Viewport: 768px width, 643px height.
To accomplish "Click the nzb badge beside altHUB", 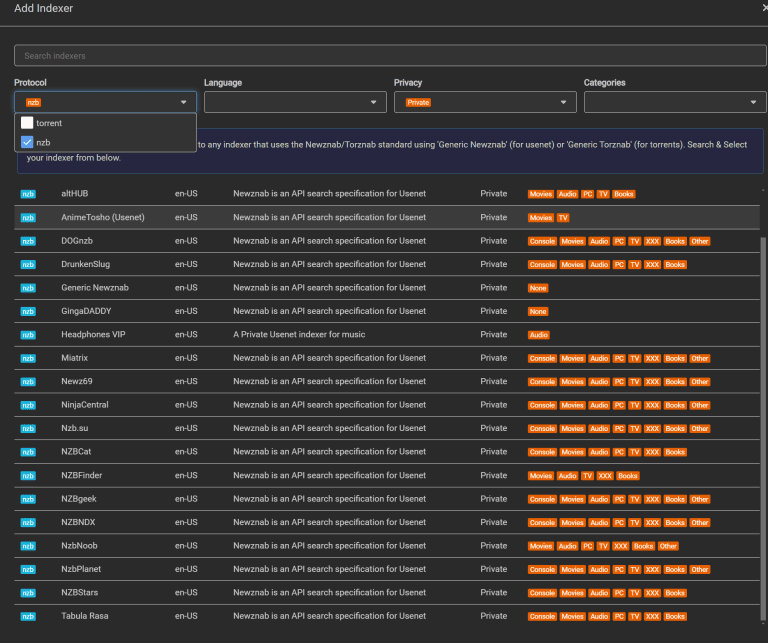I will tap(28, 194).
